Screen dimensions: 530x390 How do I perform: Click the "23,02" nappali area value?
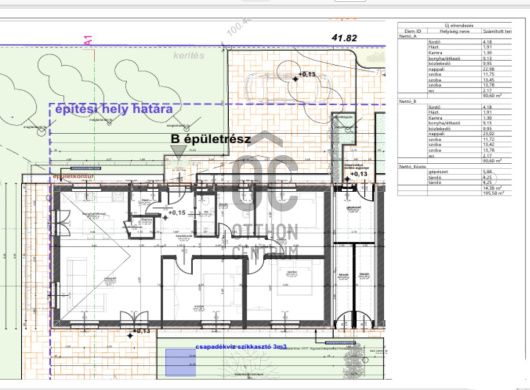click(x=489, y=134)
